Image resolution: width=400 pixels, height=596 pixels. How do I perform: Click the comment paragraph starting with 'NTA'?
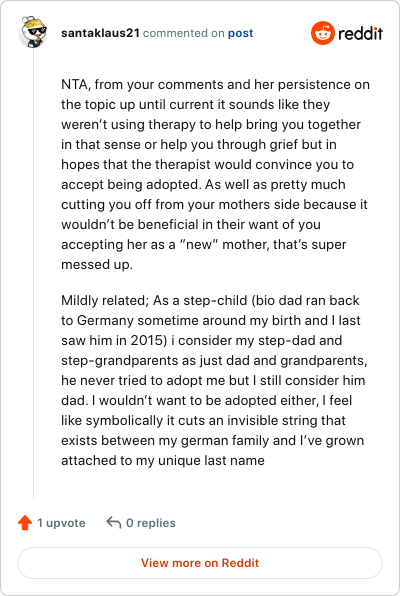pos(215,174)
